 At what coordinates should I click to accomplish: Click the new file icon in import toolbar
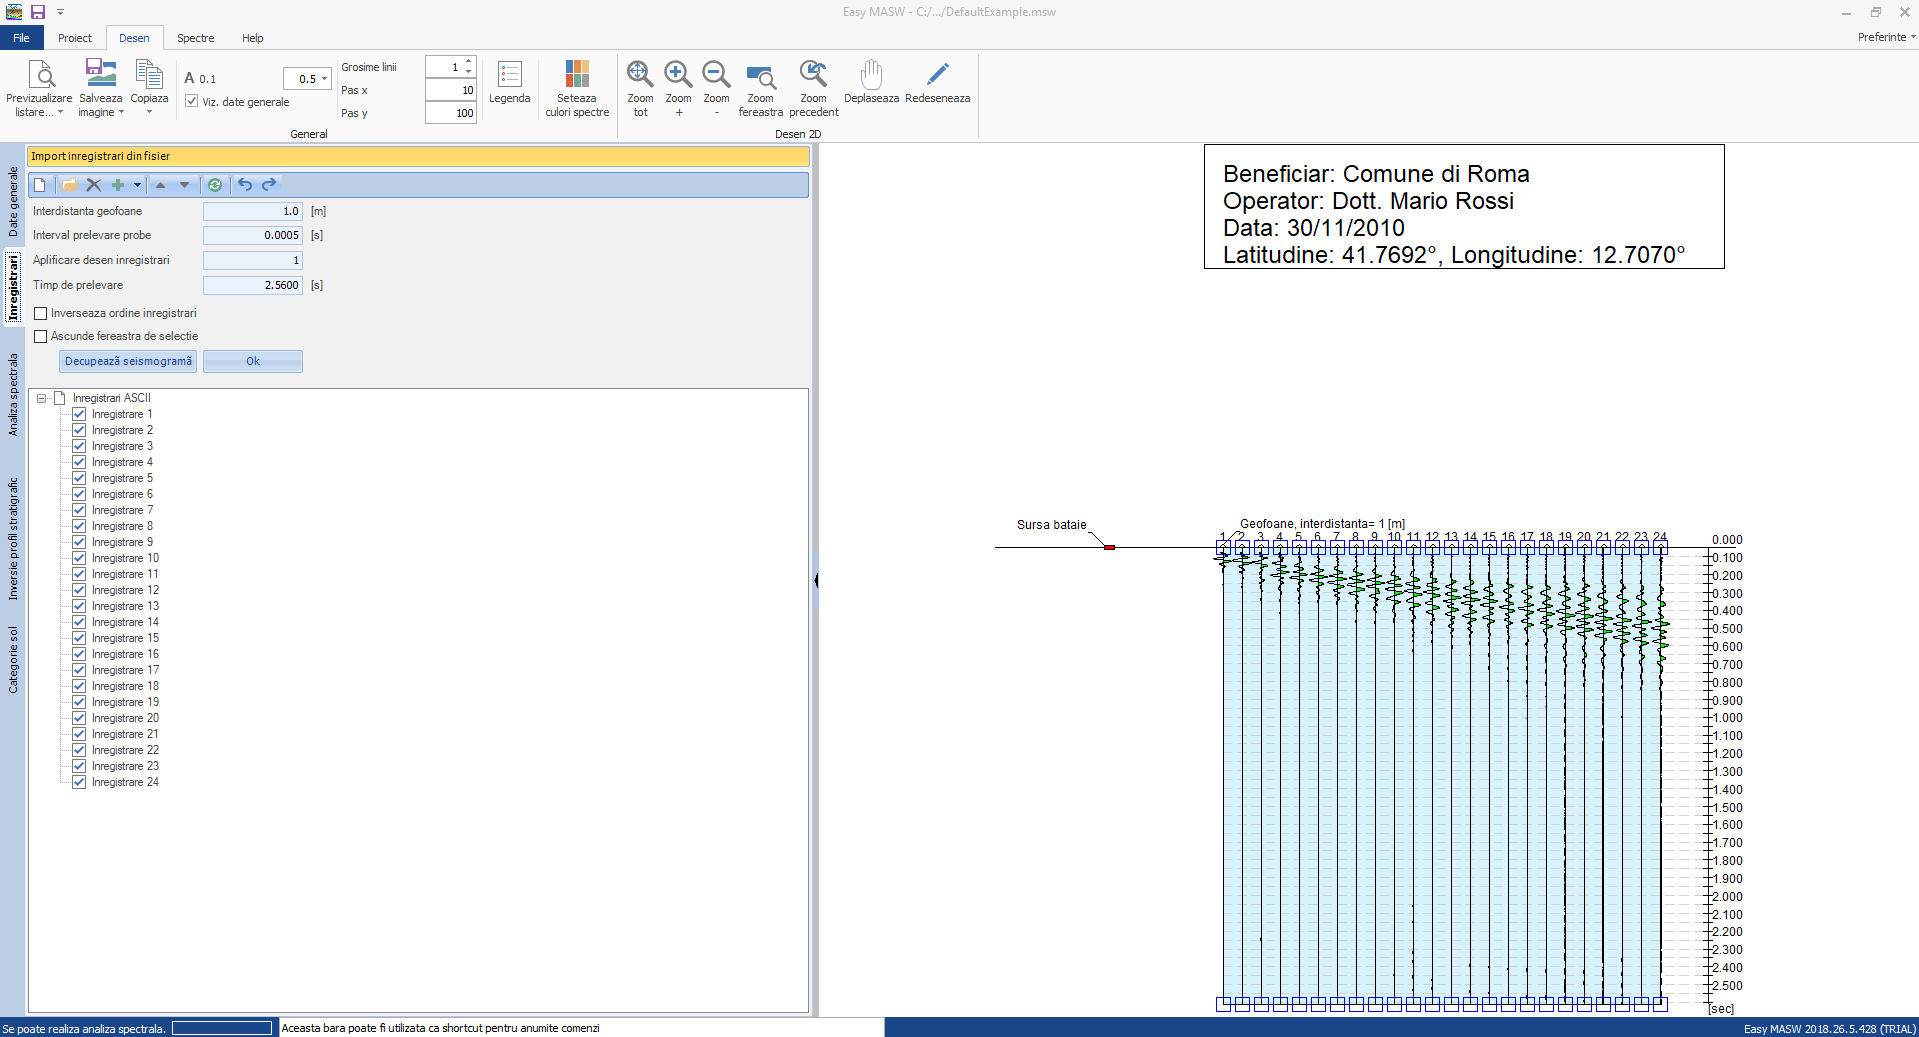39,185
